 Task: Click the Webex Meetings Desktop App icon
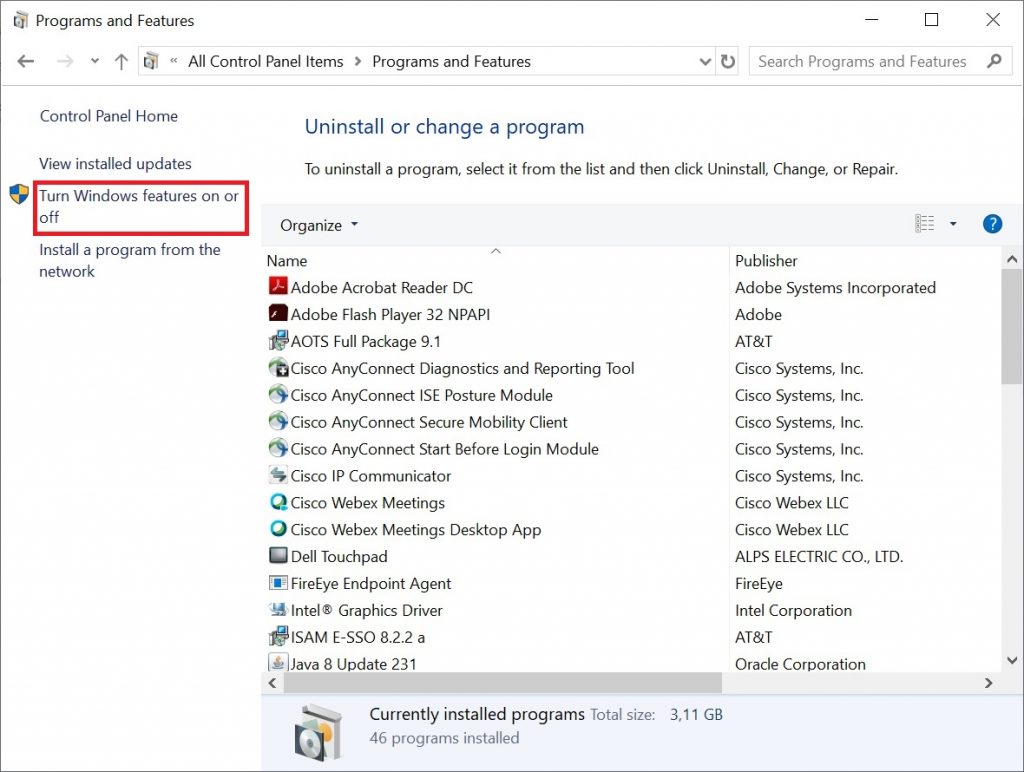(x=278, y=528)
